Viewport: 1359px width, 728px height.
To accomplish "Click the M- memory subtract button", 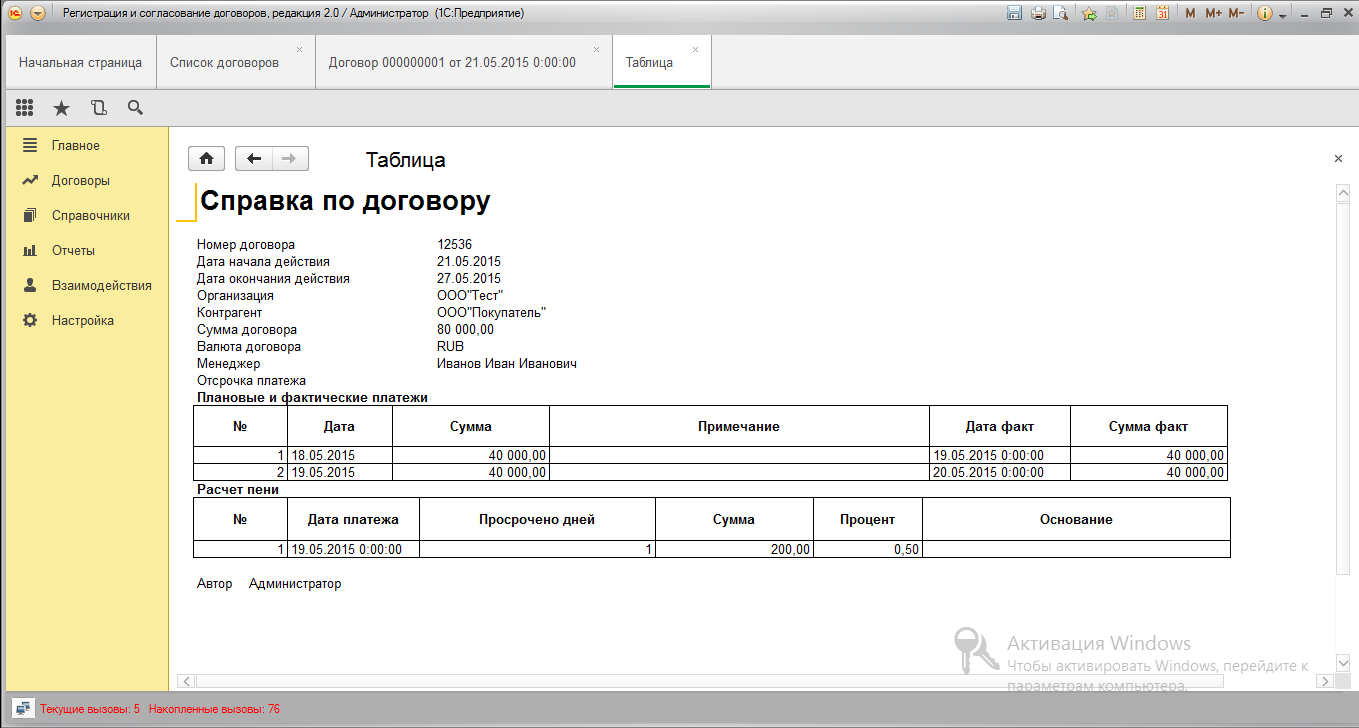I will (1236, 13).
